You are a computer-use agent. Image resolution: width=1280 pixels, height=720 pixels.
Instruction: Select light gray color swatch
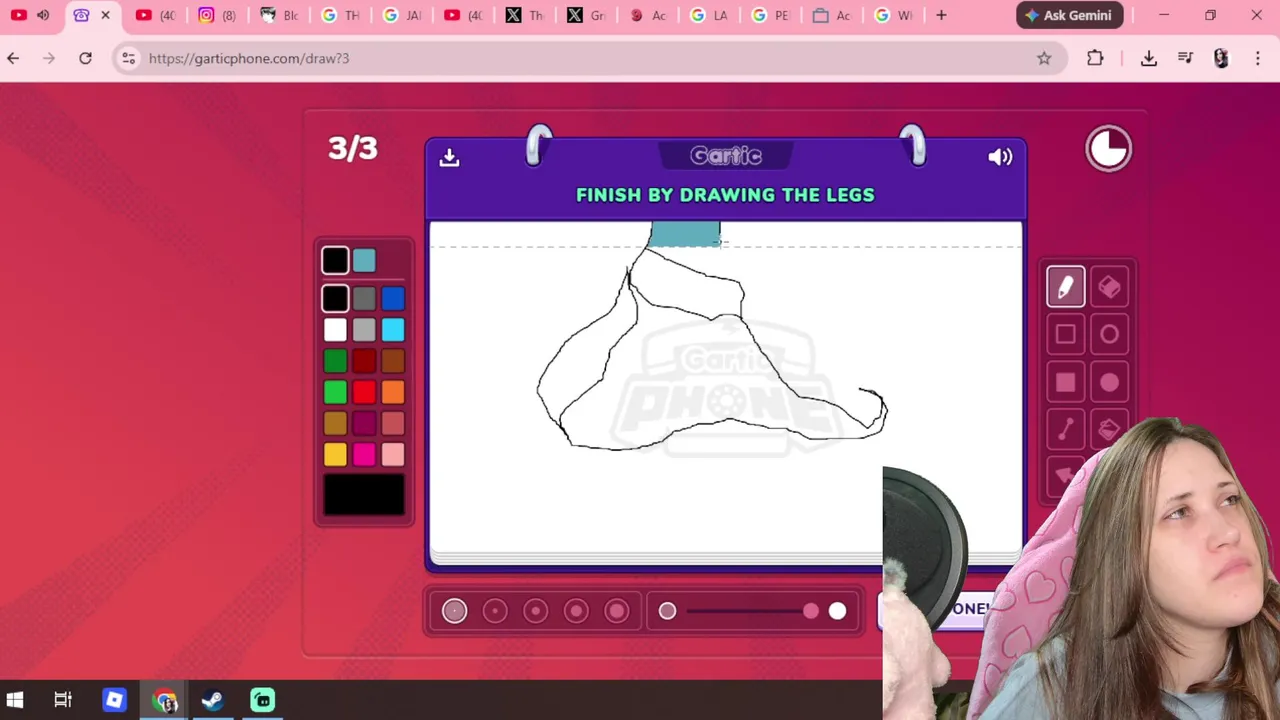[x=364, y=329]
